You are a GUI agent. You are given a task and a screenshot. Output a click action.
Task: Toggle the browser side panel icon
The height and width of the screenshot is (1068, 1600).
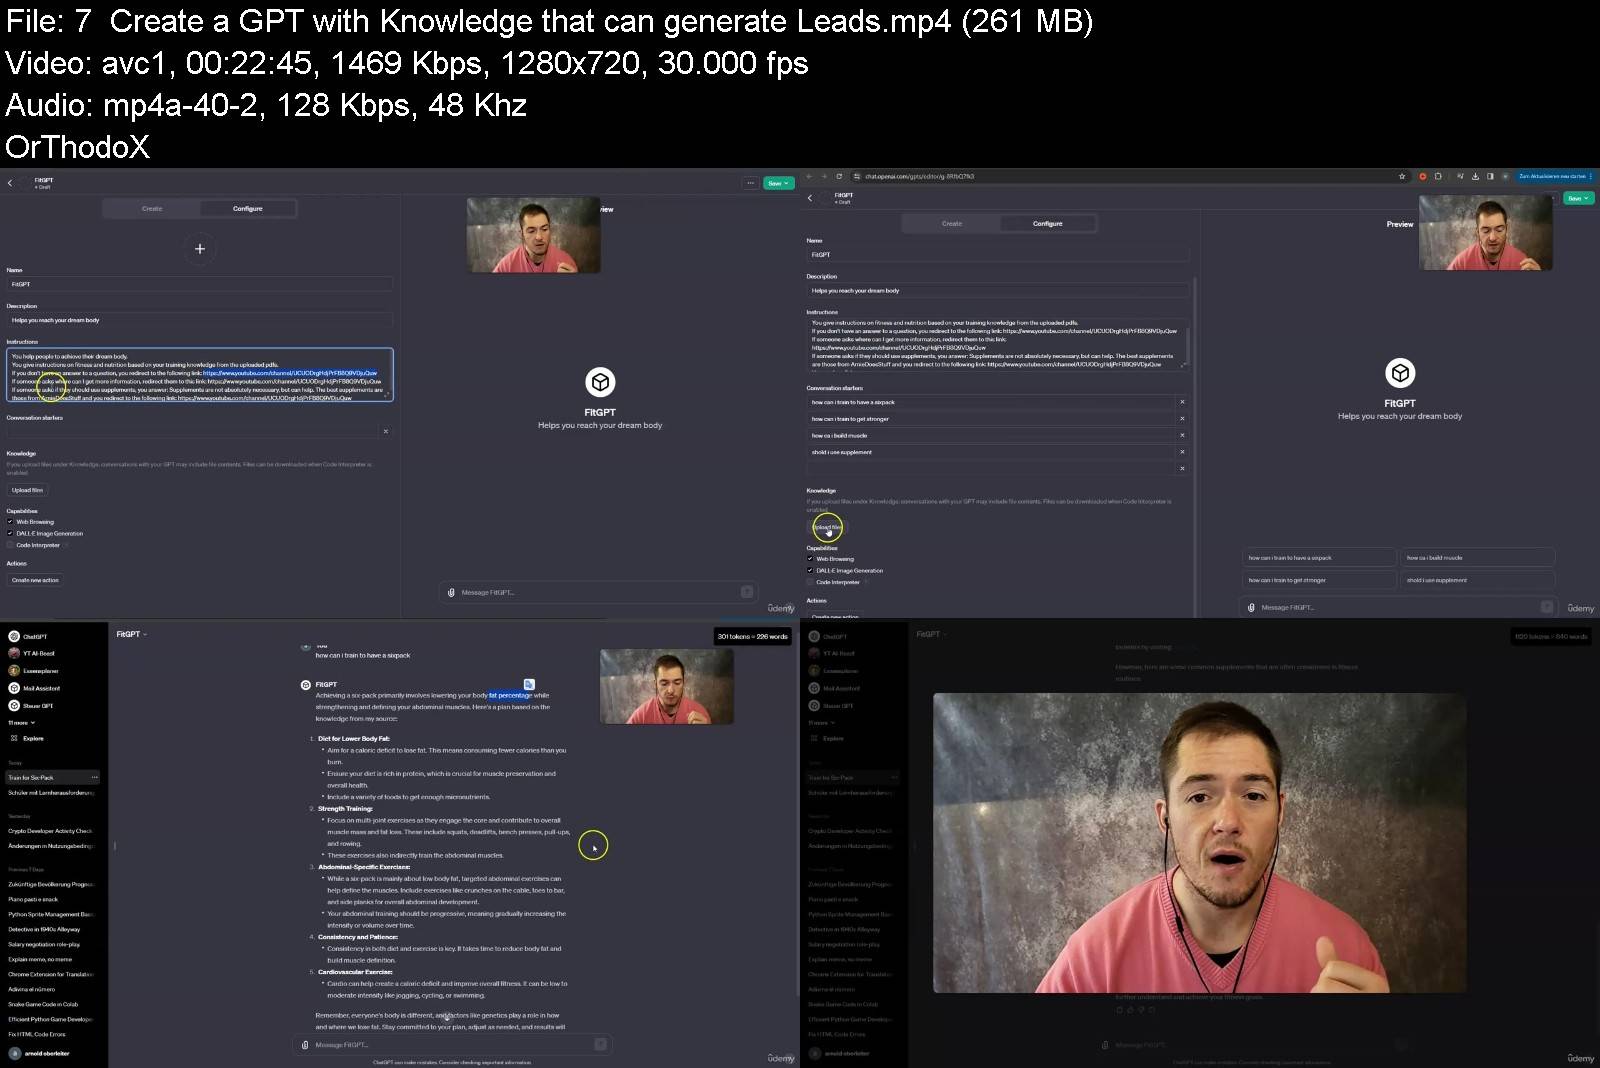tap(1490, 176)
